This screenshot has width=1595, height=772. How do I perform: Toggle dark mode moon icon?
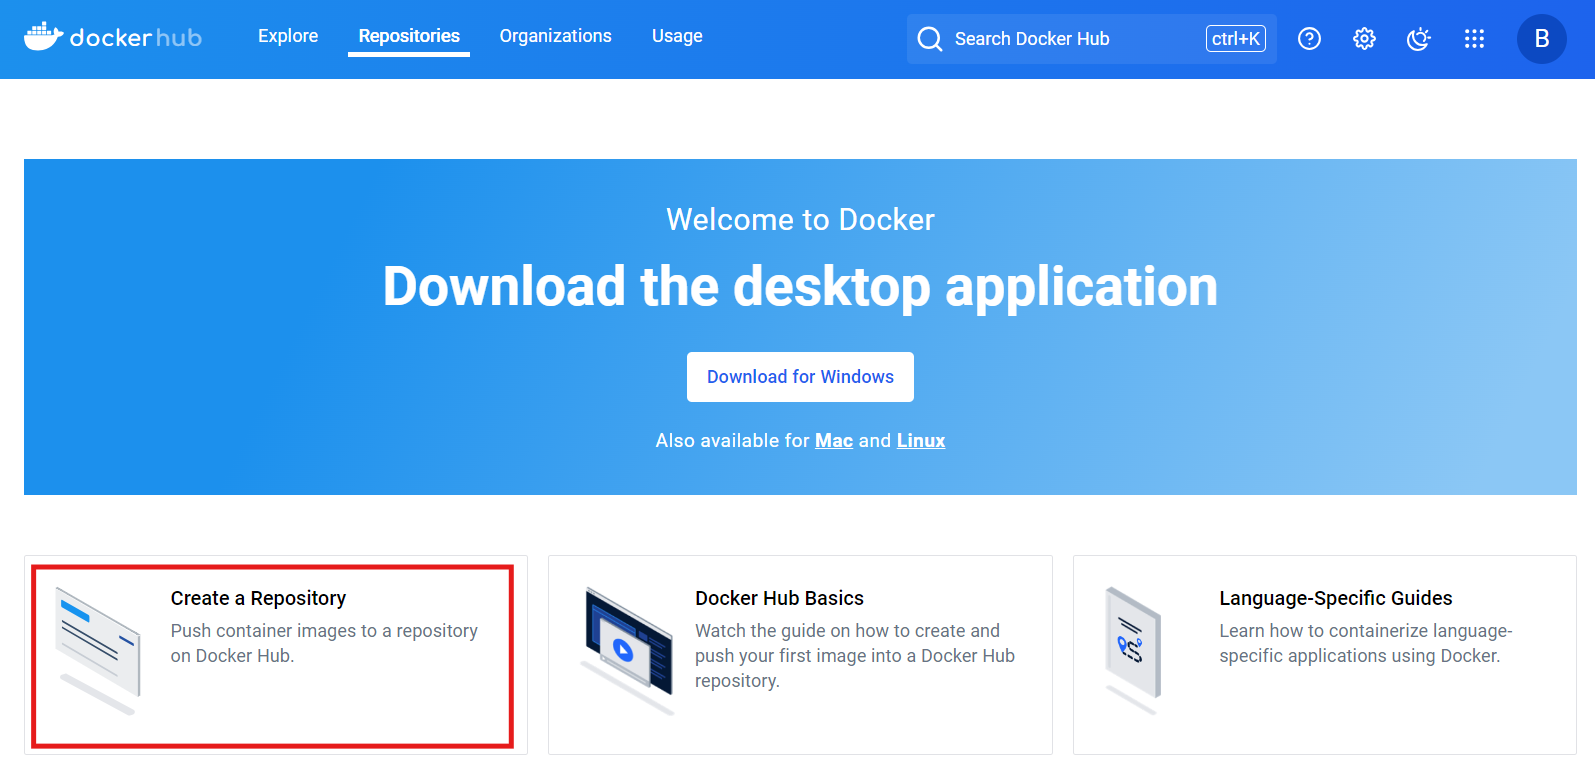[x=1419, y=39]
